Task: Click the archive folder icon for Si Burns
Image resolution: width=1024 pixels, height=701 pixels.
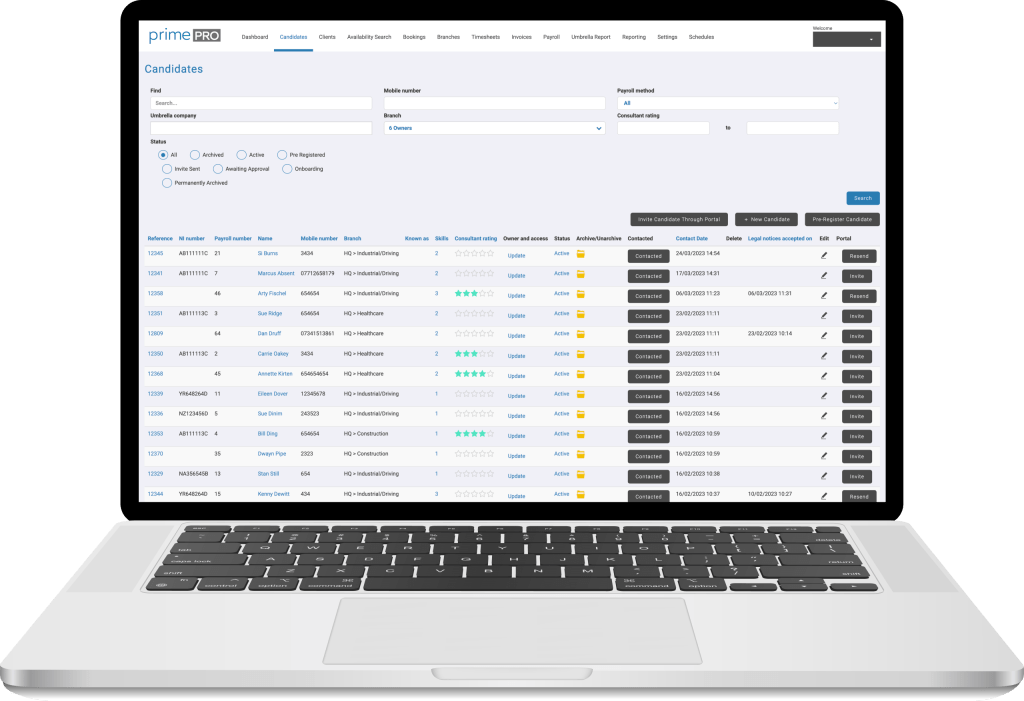Action: (x=581, y=254)
